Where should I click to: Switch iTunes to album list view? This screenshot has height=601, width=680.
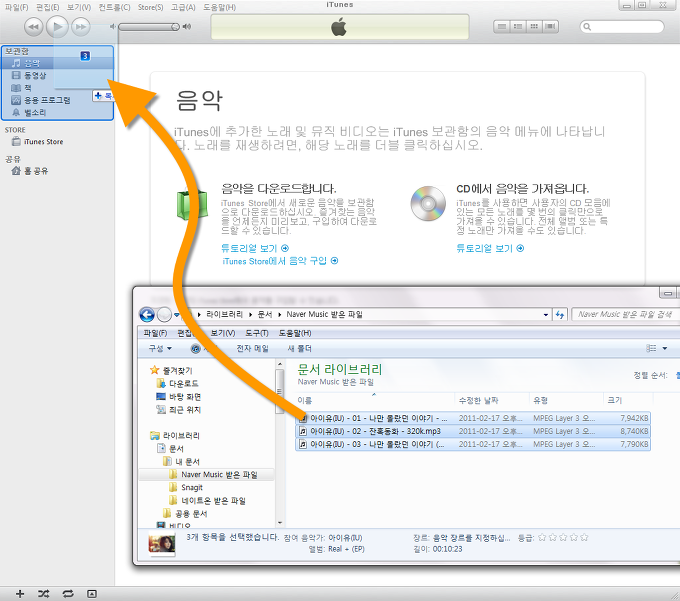point(518,27)
